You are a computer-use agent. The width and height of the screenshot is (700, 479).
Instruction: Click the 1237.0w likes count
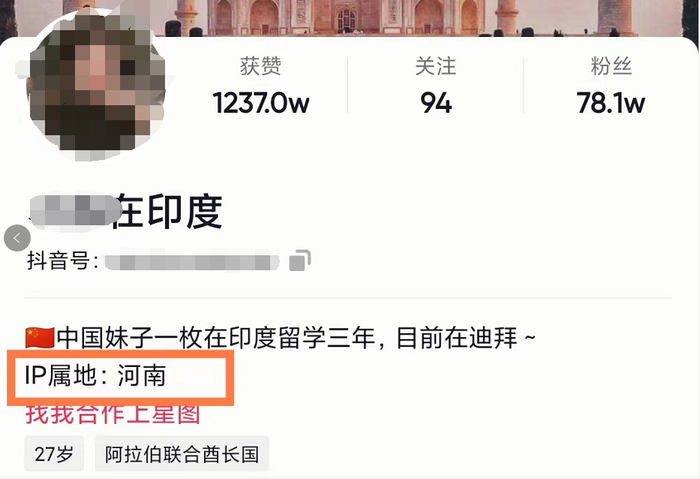(261, 103)
